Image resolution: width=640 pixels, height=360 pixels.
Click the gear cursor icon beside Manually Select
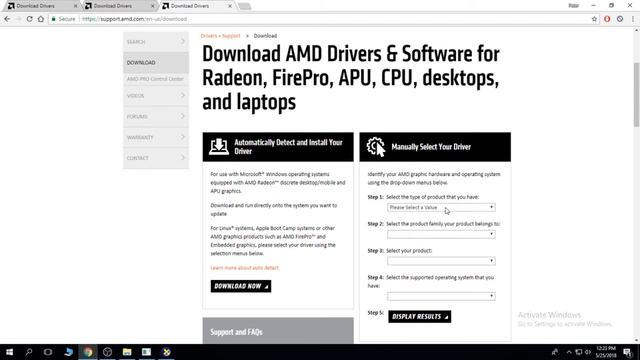click(x=376, y=147)
